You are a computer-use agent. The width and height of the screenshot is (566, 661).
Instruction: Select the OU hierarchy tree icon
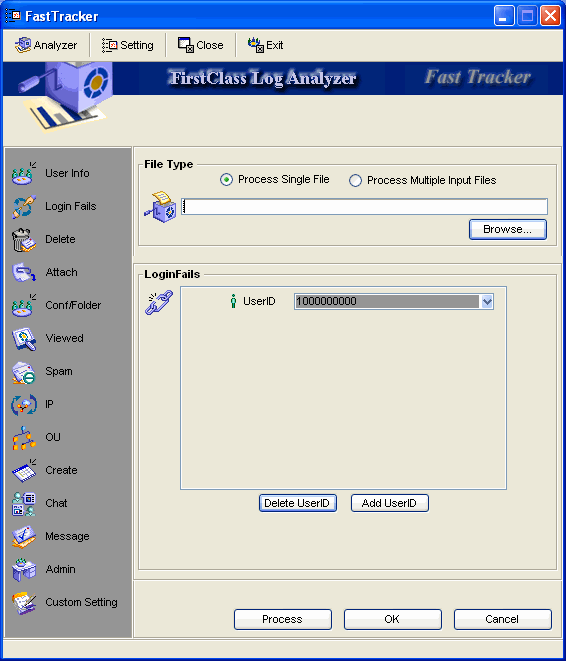coord(24,438)
